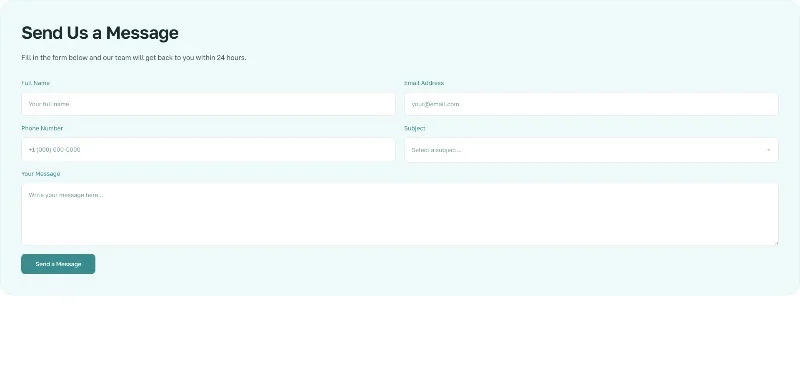Click the Subject label
This screenshot has width=800, height=387.
coord(415,128)
